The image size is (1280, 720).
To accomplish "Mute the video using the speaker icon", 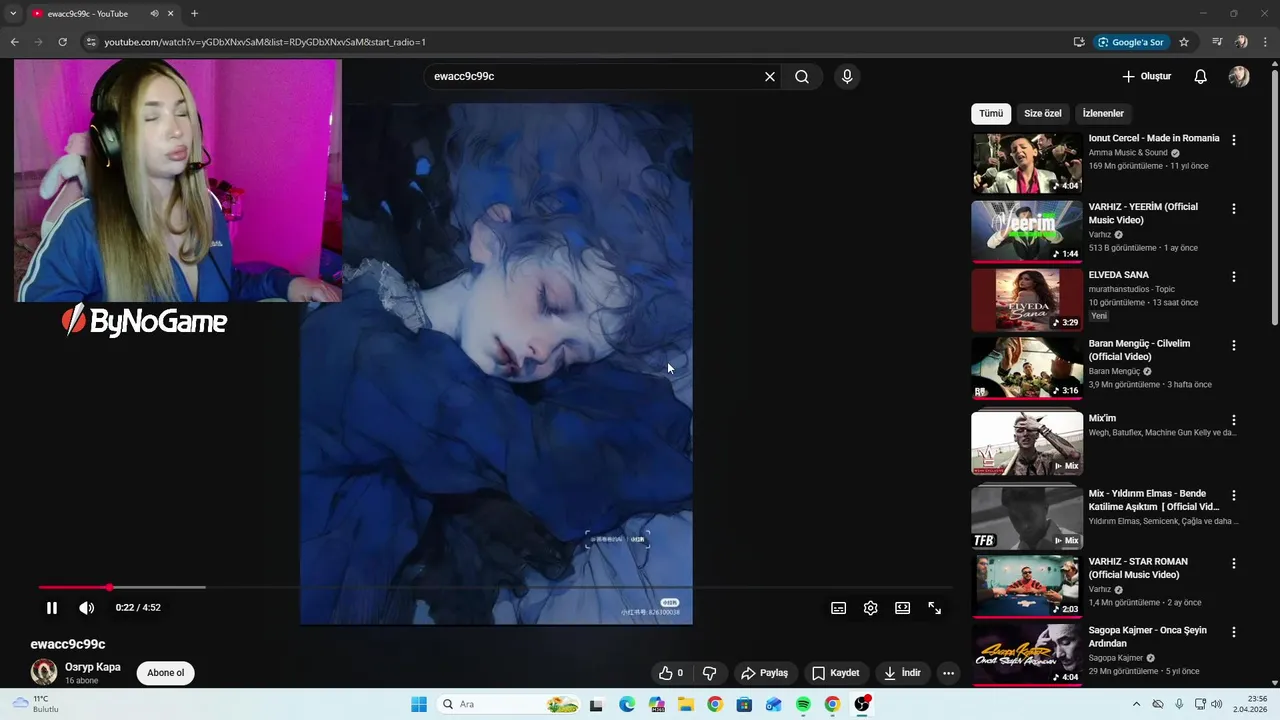I will [87, 608].
